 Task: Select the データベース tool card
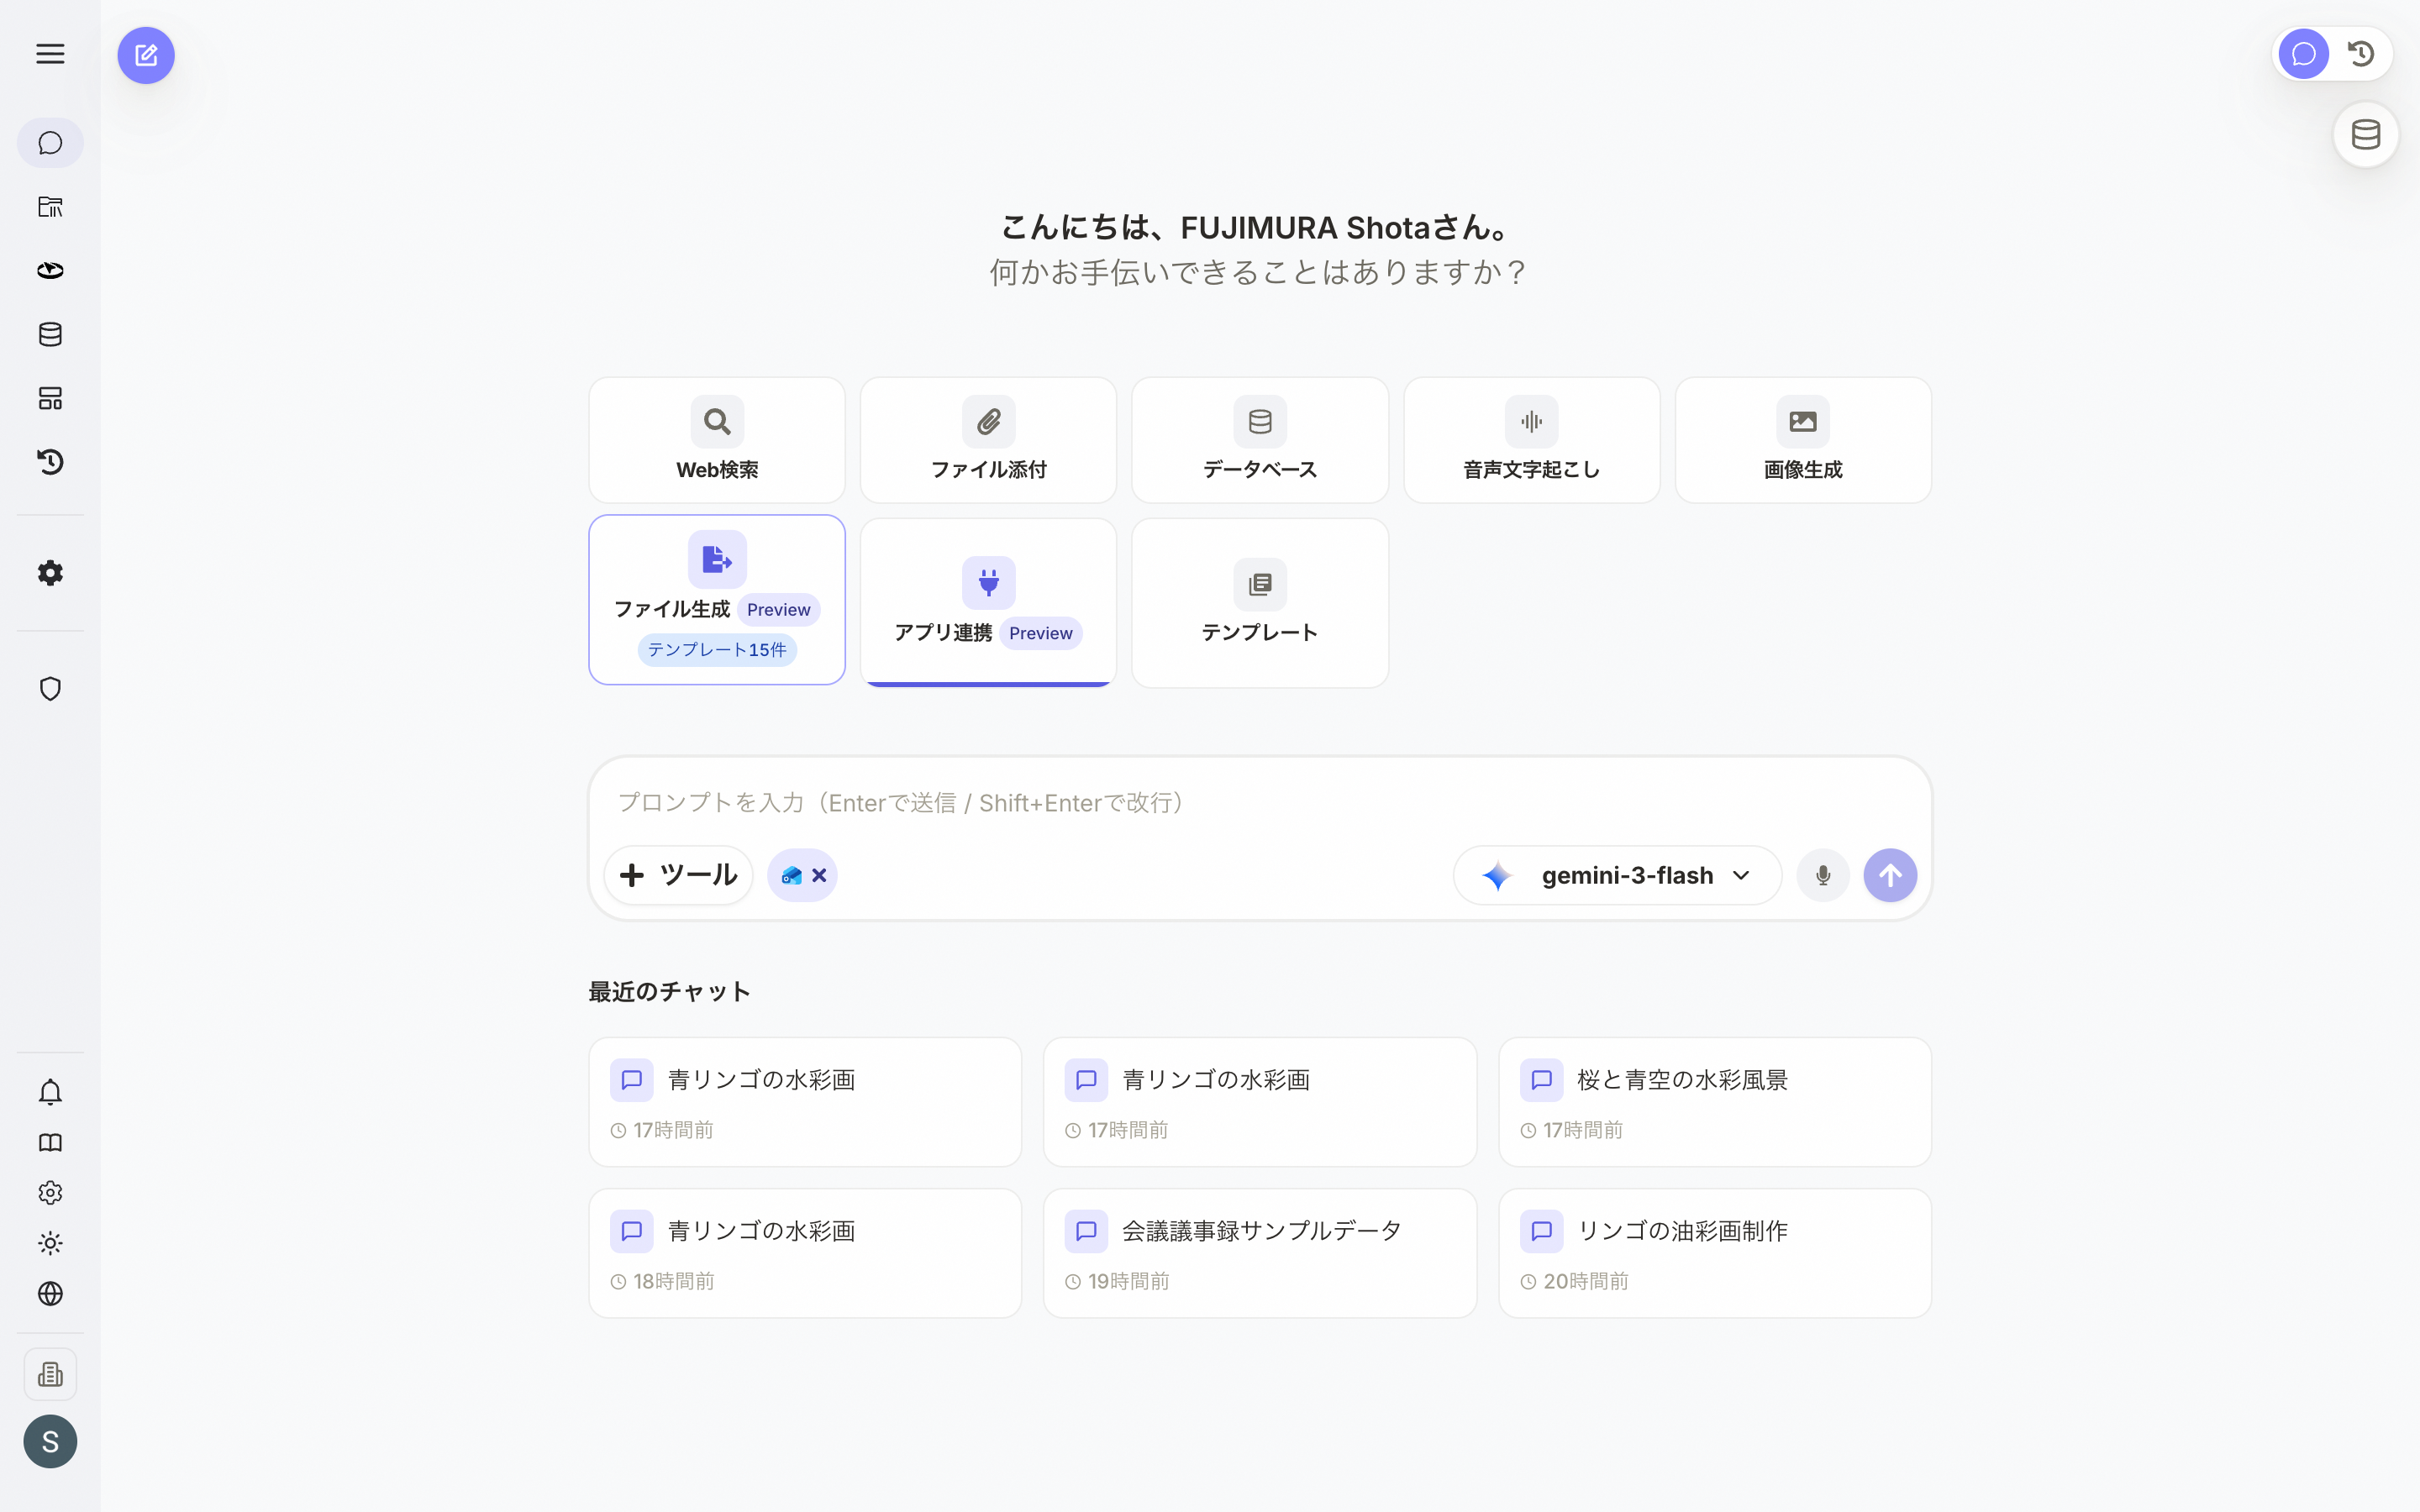1260,440
